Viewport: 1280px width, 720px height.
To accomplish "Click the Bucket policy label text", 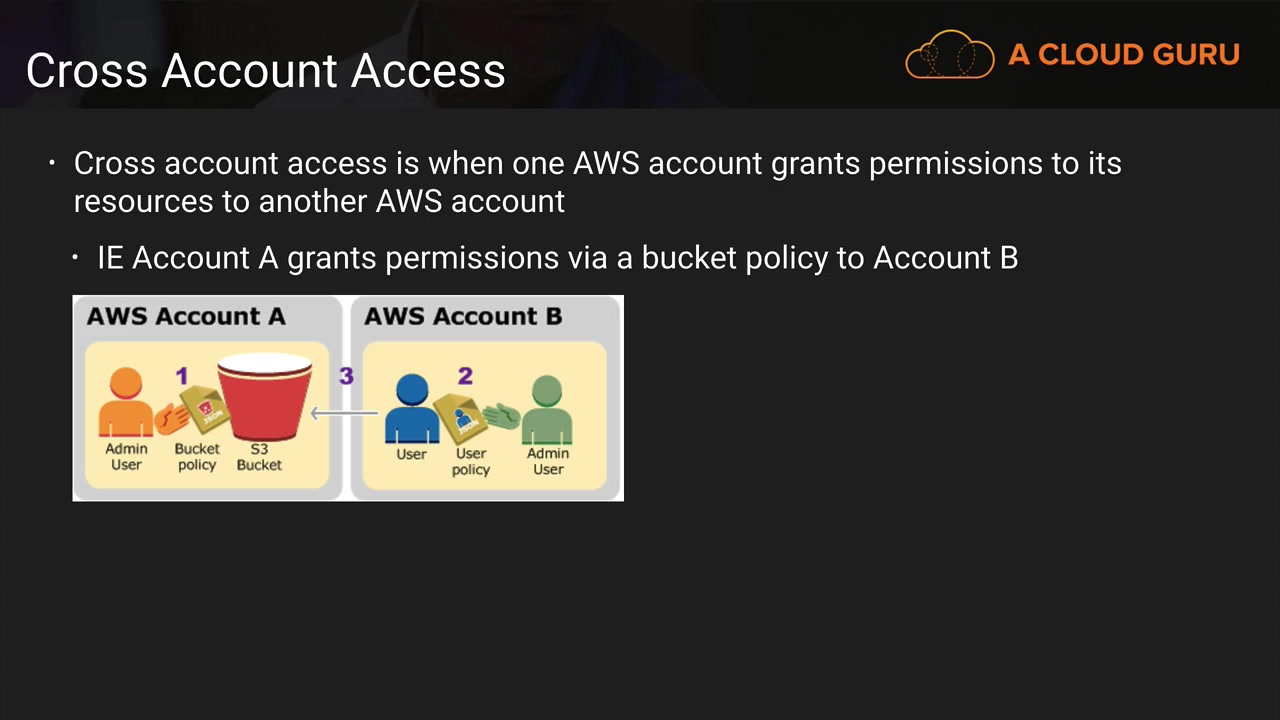I will [x=197, y=457].
